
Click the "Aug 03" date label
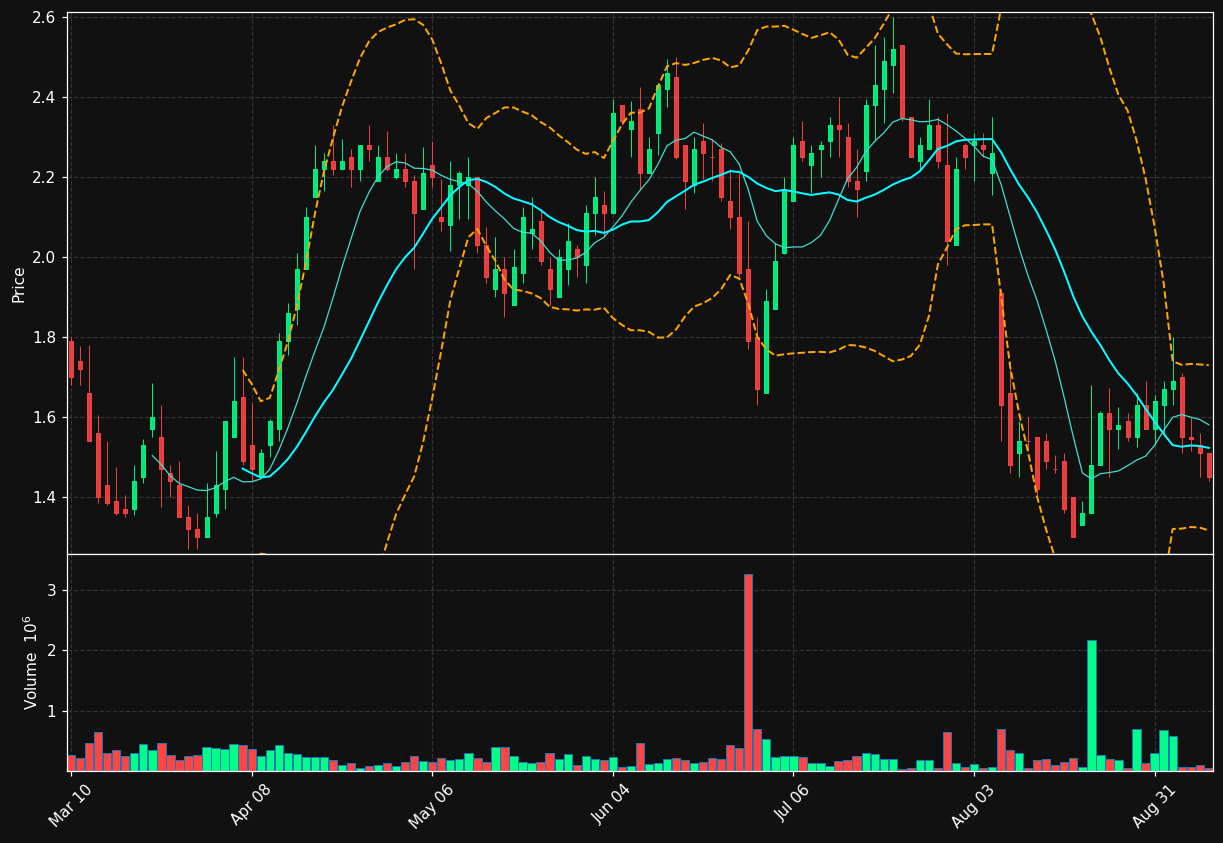point(973,805)
